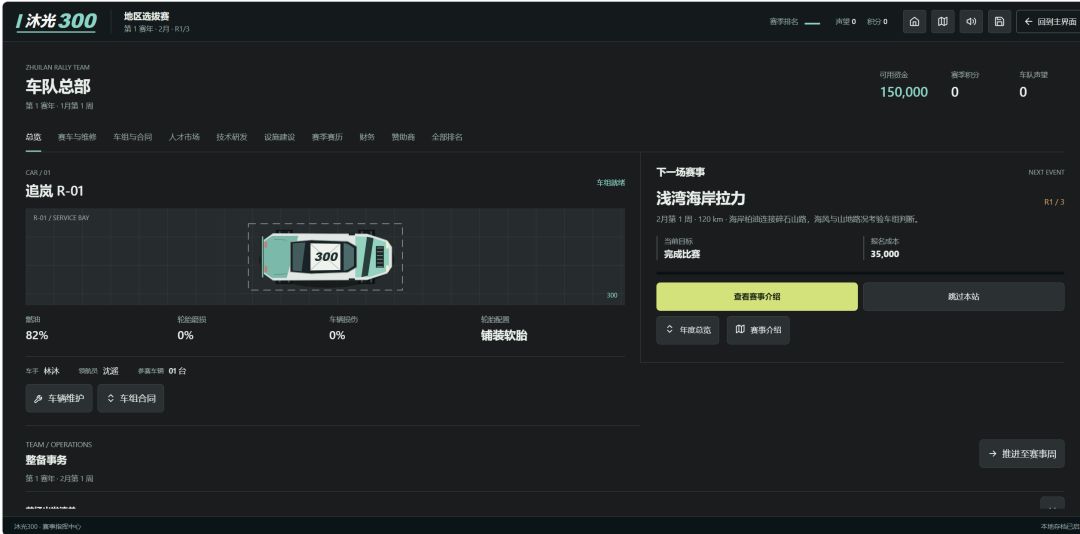The height and width of the screenshot is (534, 1080).
Task: Click the race car 300 thumbnail
Action: (326, 257)
